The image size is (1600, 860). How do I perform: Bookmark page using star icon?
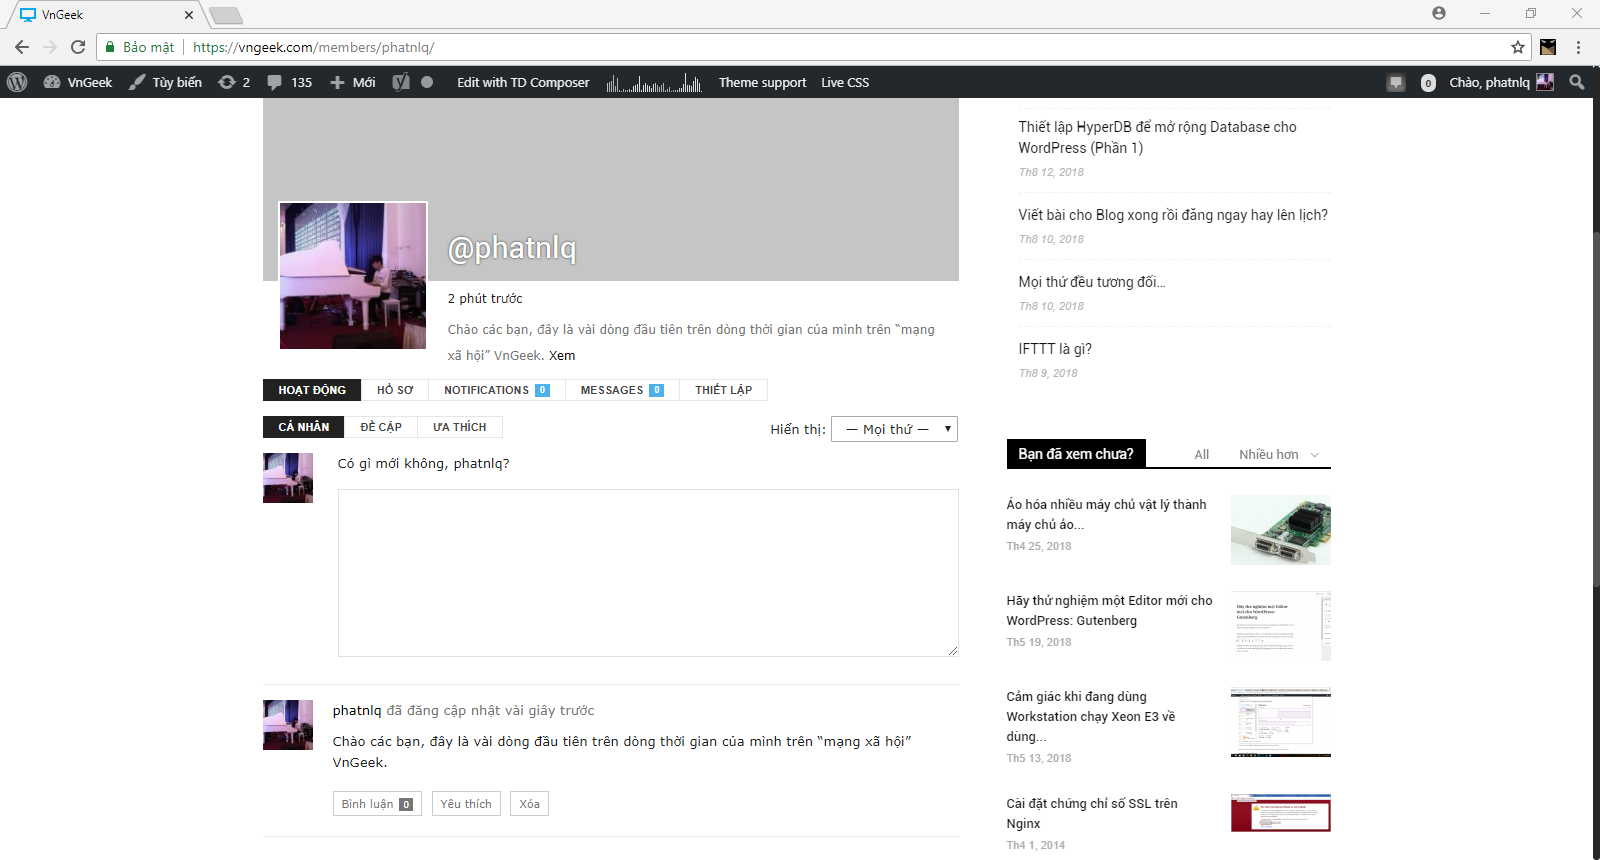pyautogui.click(x=1518, y=47)
